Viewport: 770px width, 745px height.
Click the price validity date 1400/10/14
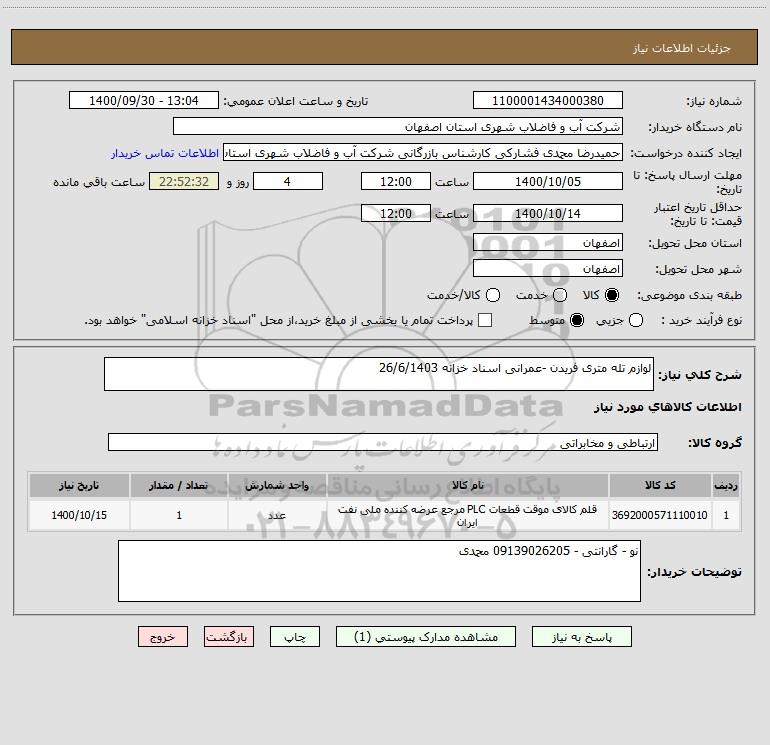[548, 213]
